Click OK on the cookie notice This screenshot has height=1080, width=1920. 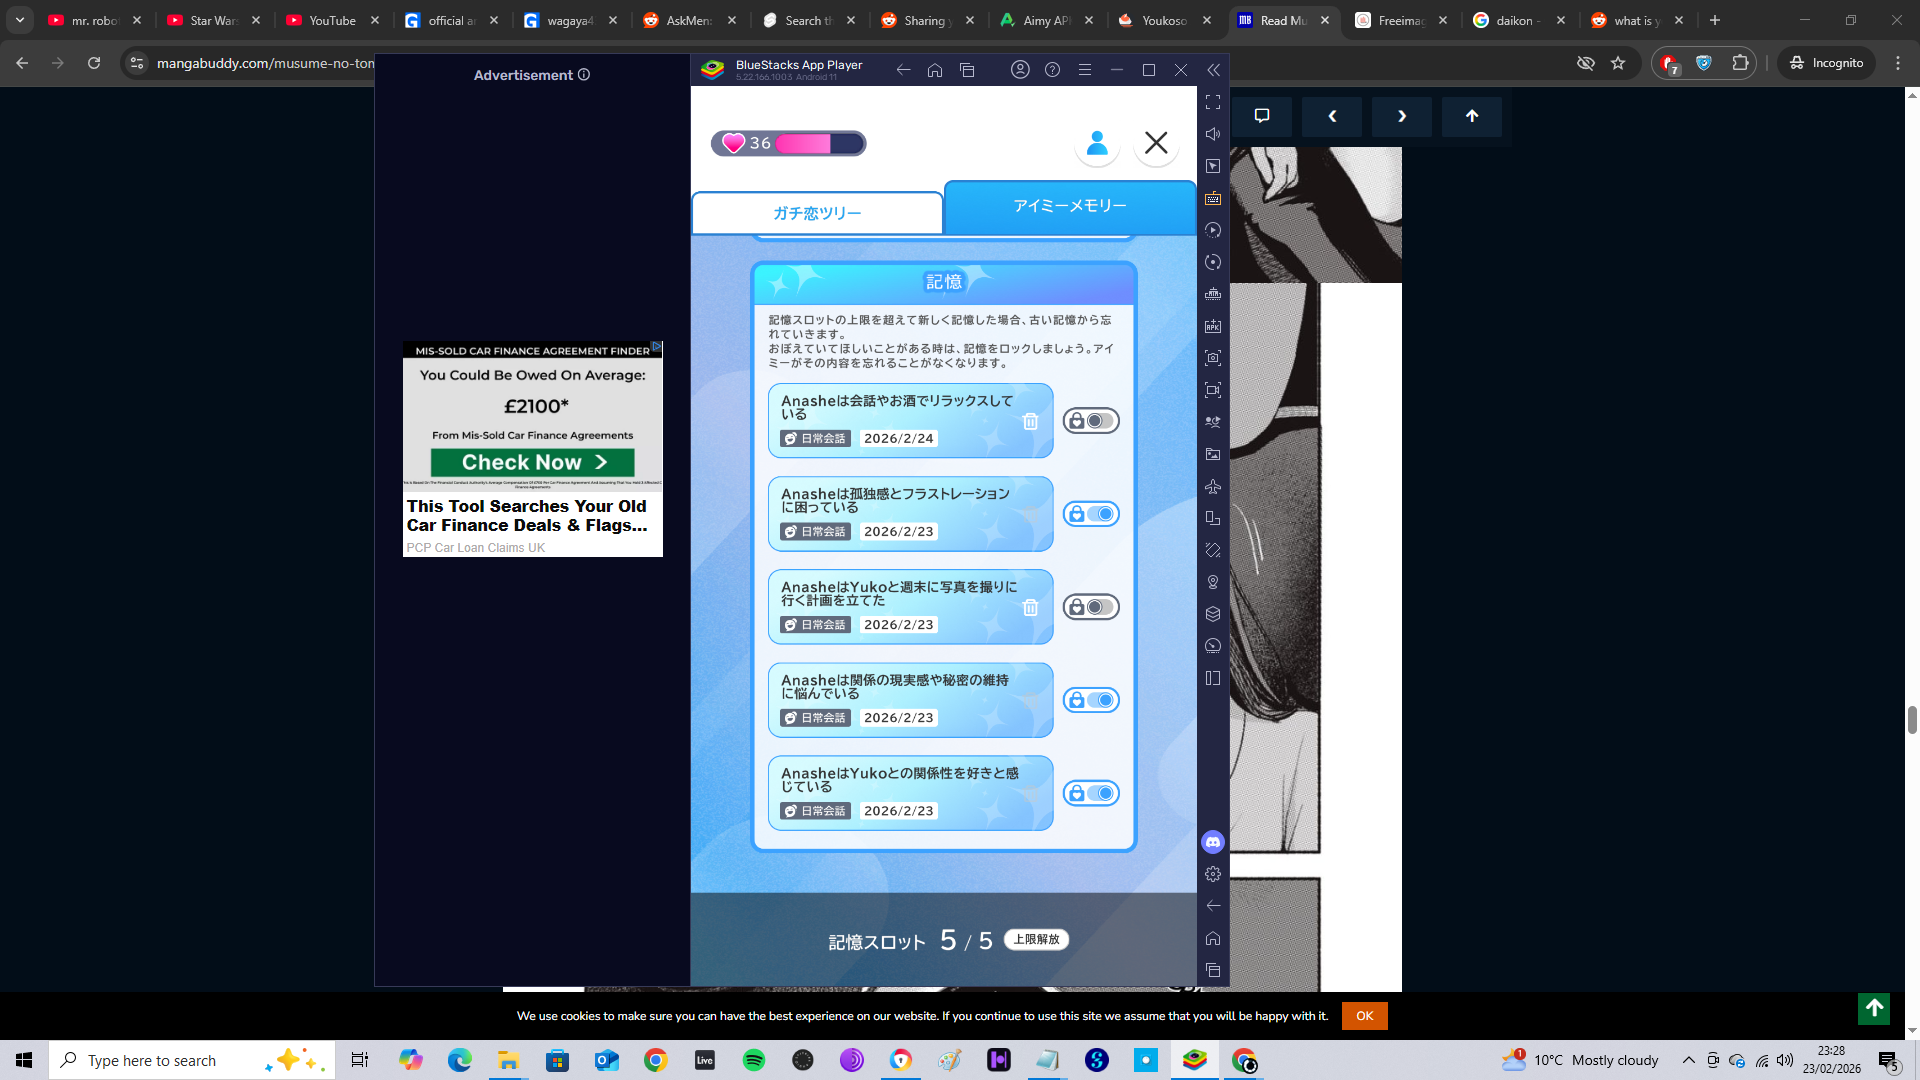(1364, 1016)
